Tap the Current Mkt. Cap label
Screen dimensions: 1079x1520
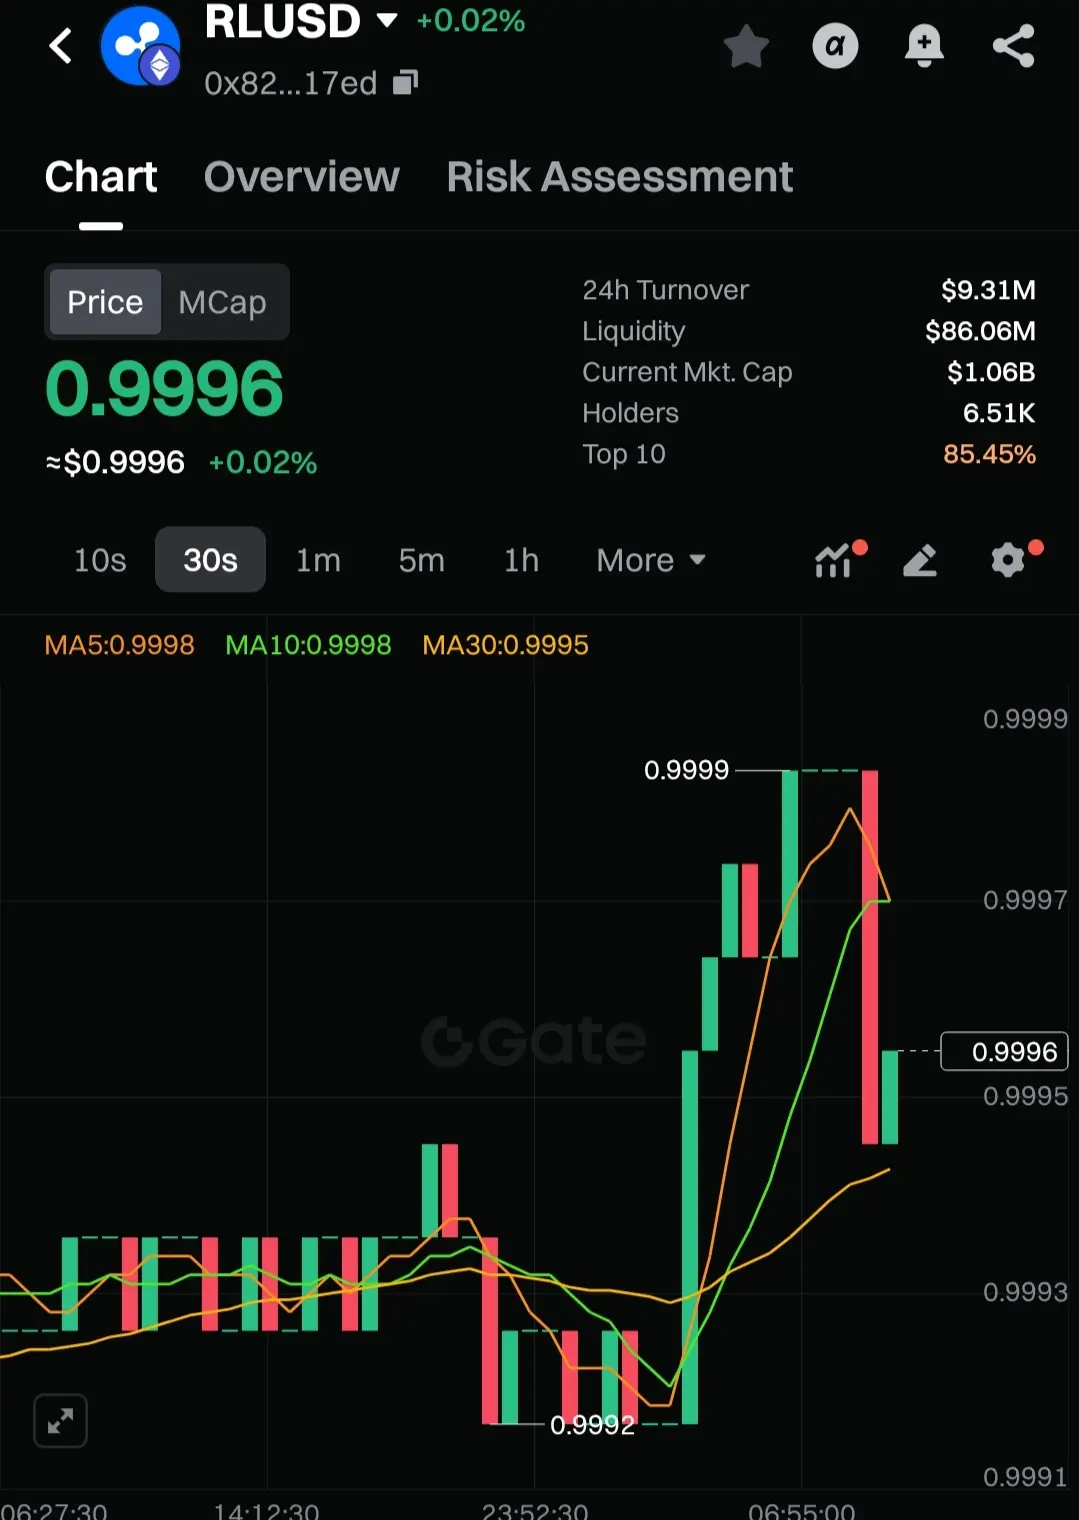tap(687, 372)
